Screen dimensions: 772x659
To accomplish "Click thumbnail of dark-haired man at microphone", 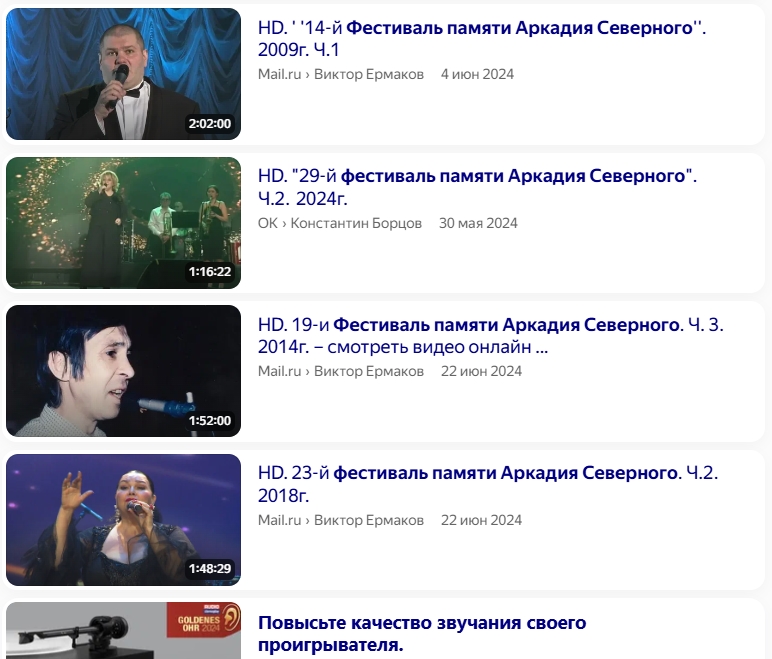I will pyautogui.click(x=124, y=371).
